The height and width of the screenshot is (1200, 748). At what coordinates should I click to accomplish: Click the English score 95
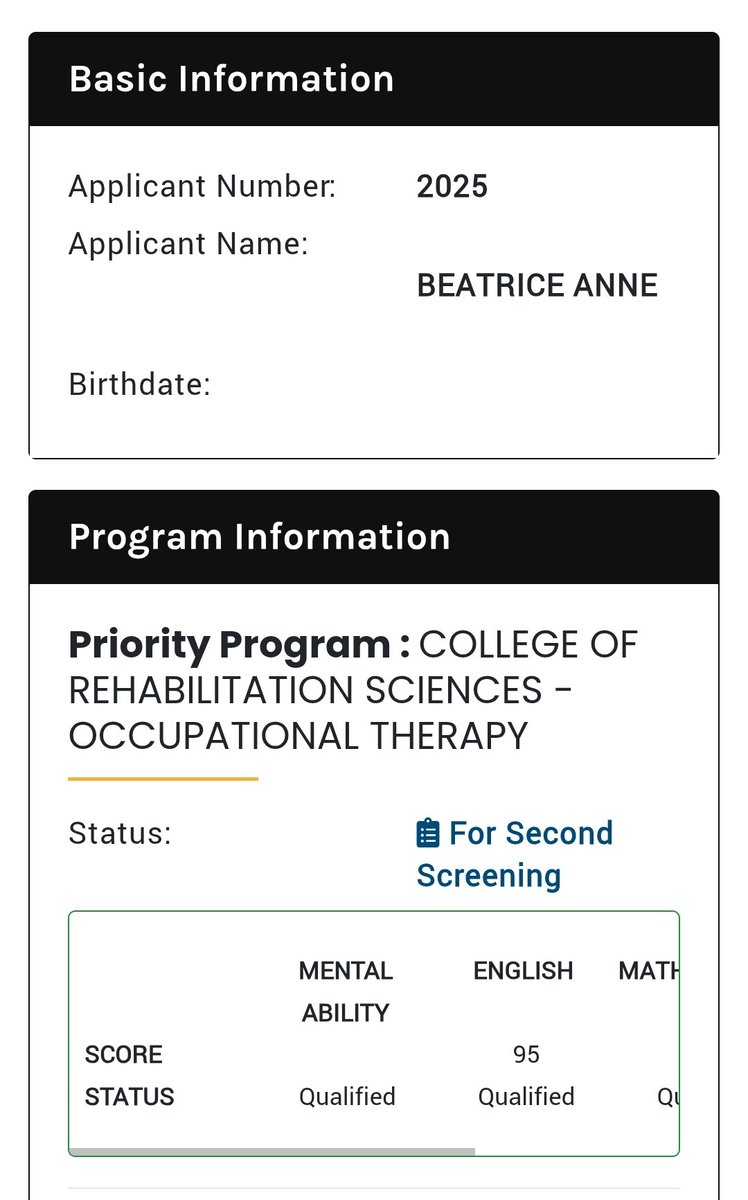(526, 1055)
